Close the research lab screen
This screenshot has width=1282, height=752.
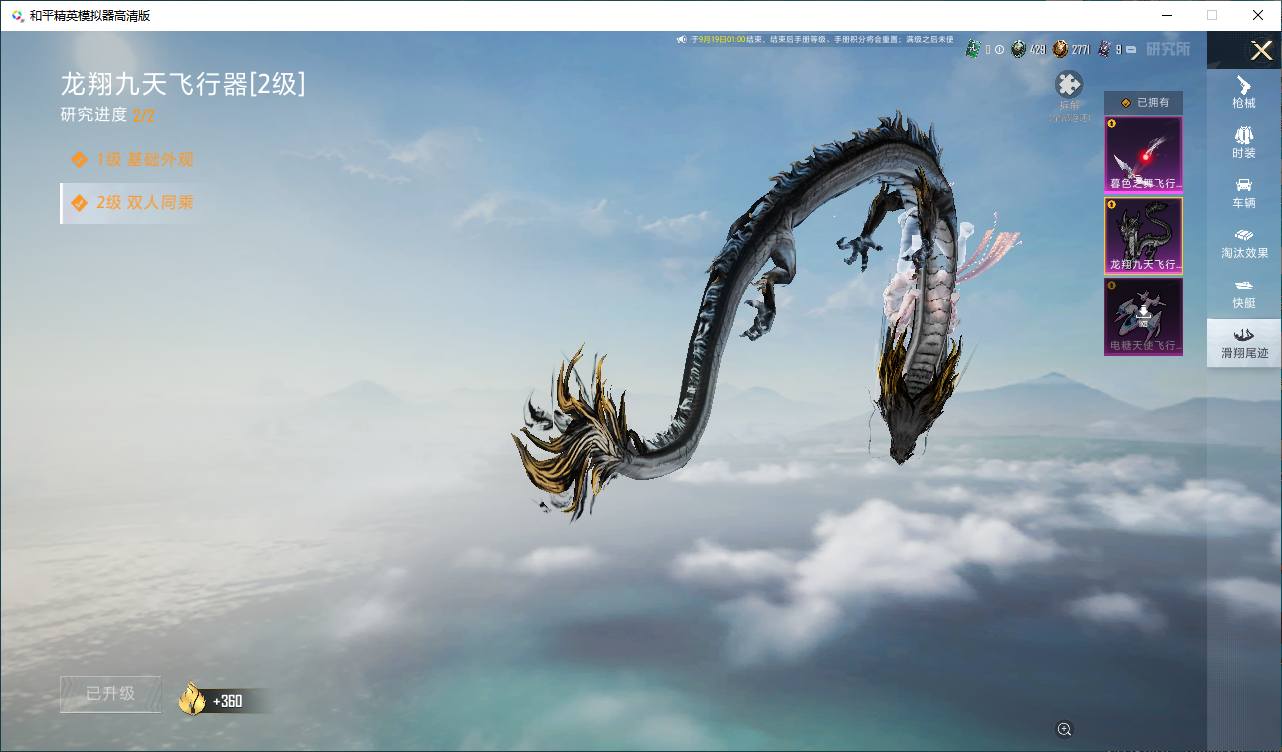[x=1262, y=50]
